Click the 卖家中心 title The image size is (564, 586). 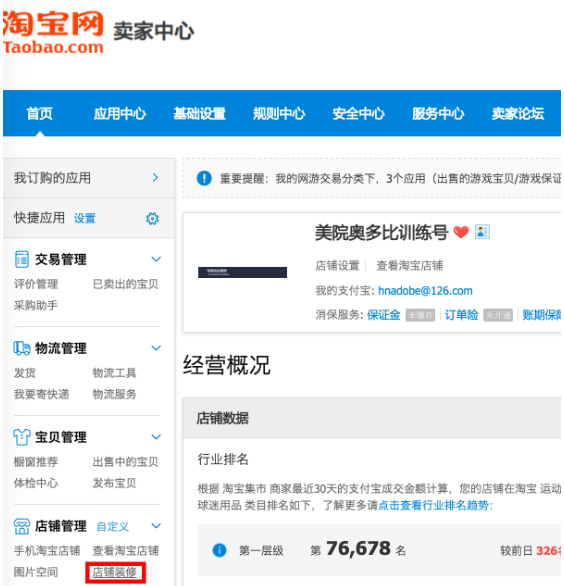pos(153,31)
